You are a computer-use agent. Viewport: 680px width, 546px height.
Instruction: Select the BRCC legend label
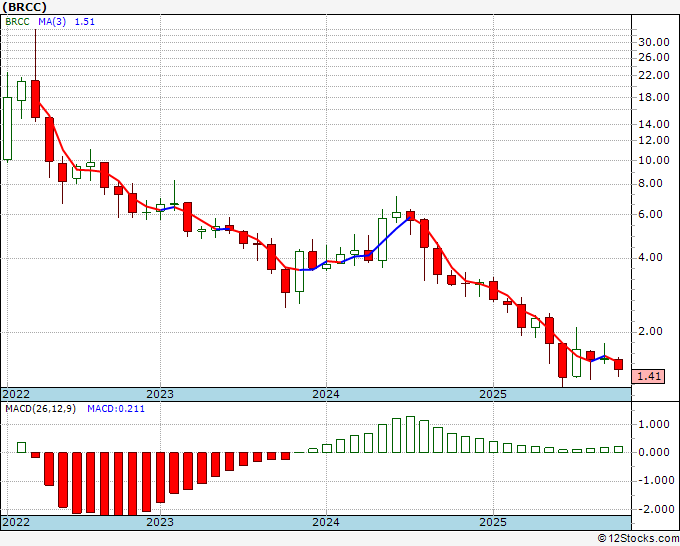click(17, 22)
